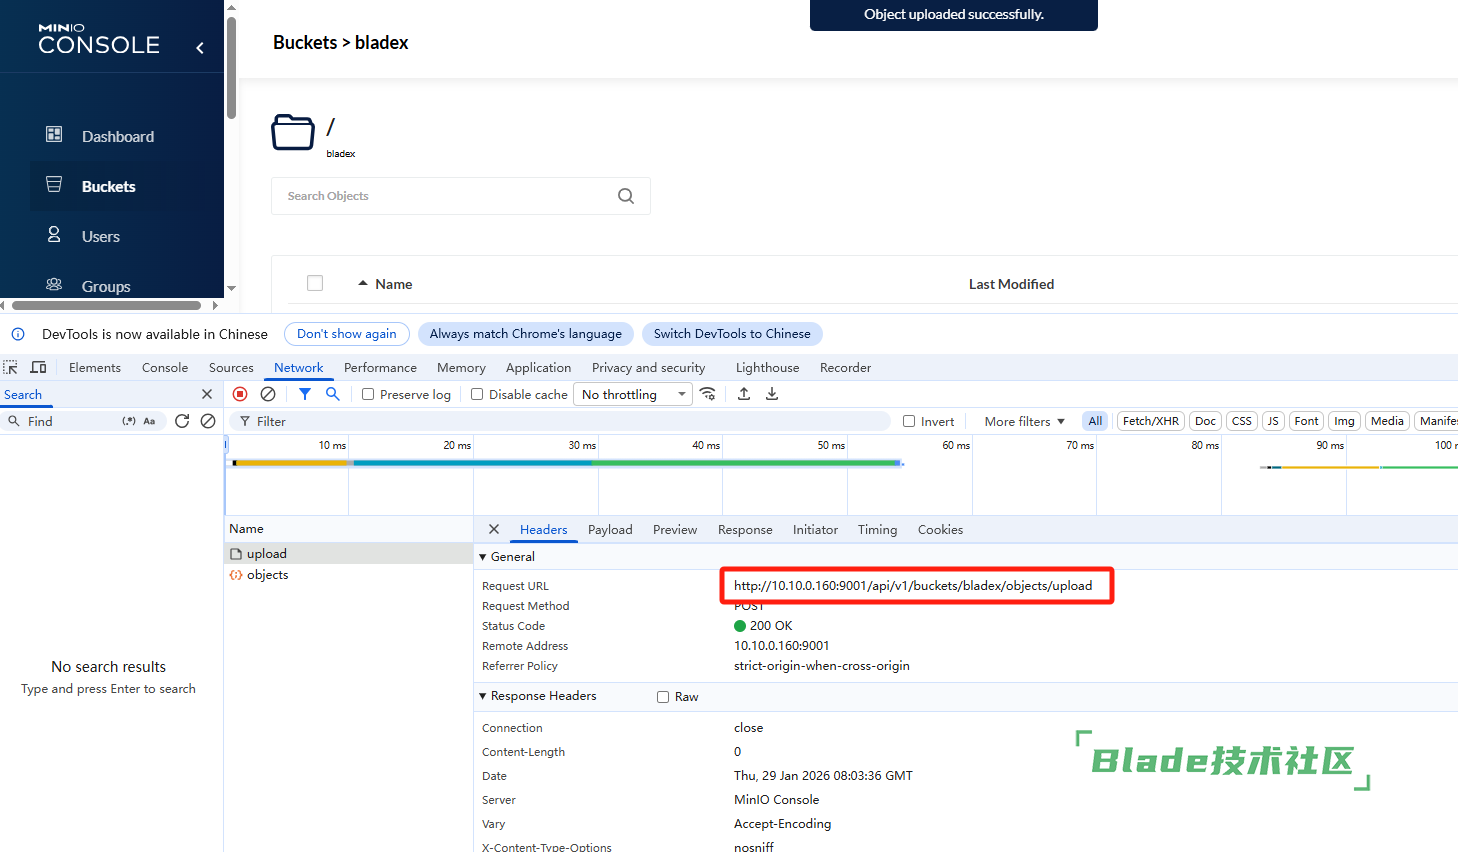Select the inspect element picker icon

coord(11,367)
